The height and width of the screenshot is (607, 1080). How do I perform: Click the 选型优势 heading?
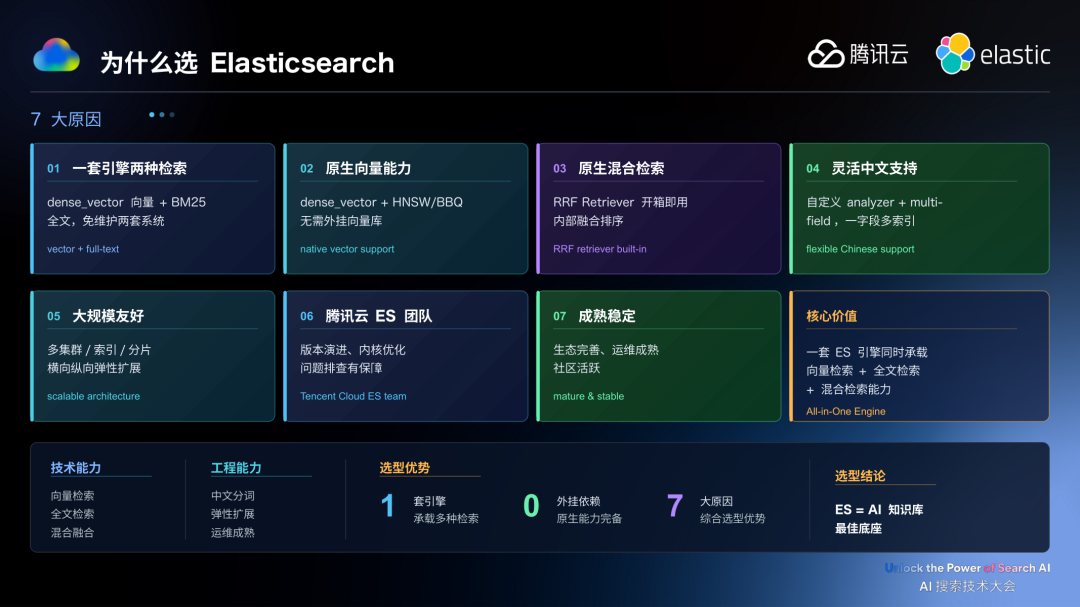[405, 468]
